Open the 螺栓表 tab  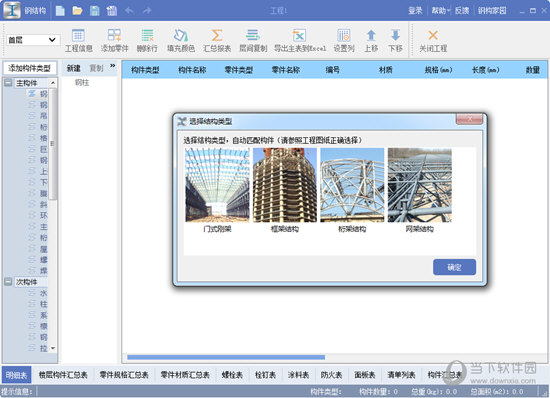point(232,375)
